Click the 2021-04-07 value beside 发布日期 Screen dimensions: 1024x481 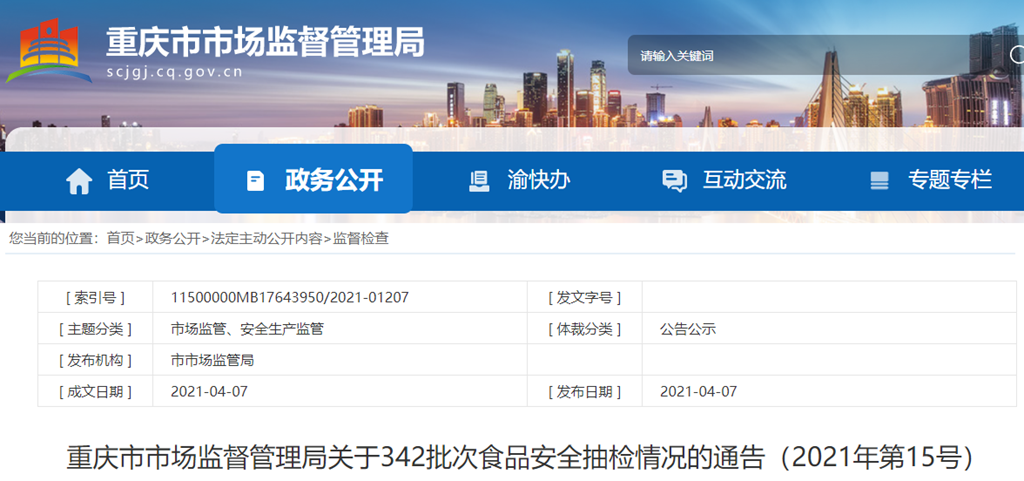(698, 392)
